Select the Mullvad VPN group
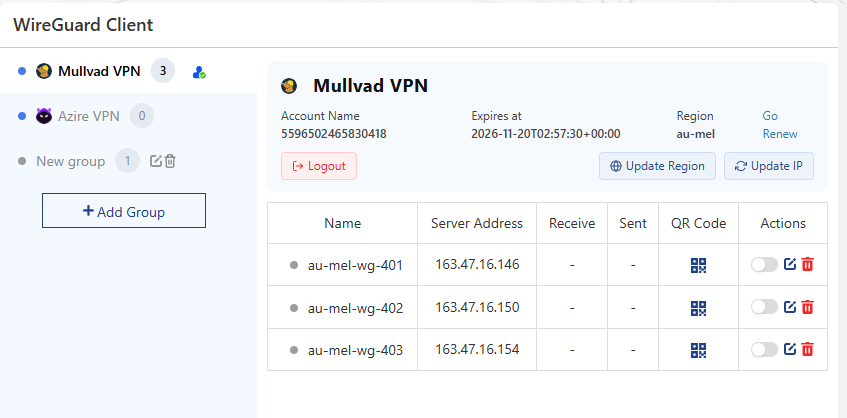 tap(129, 71)
